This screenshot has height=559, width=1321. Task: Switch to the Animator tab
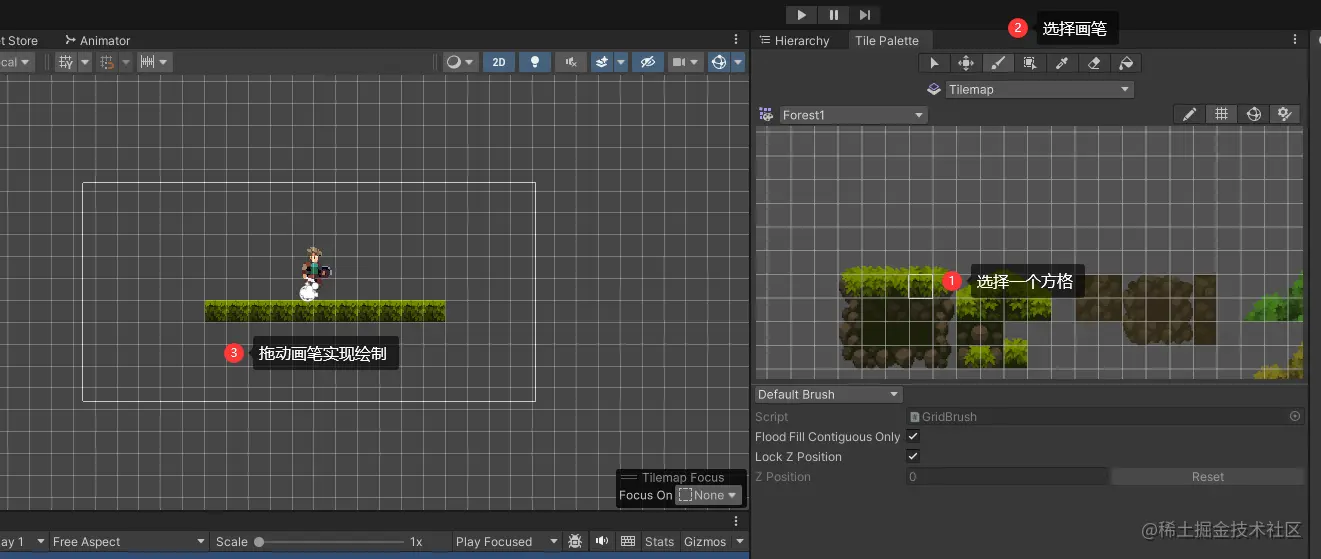coord(98,41)
